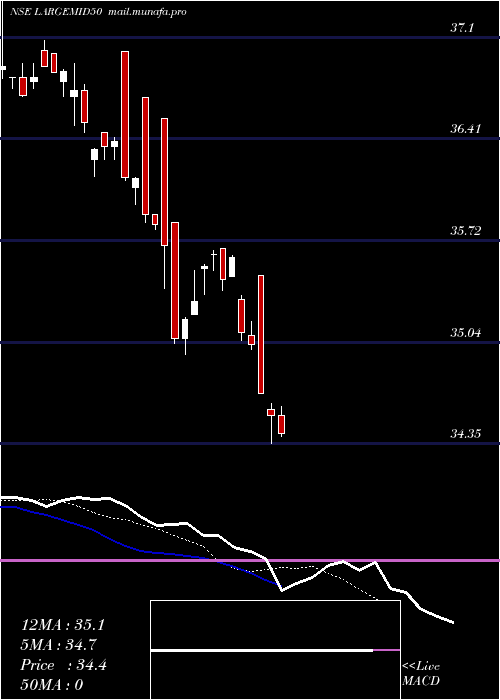Select the 35.72 price level label
The image size is (500, 700).
click(465, 231)
